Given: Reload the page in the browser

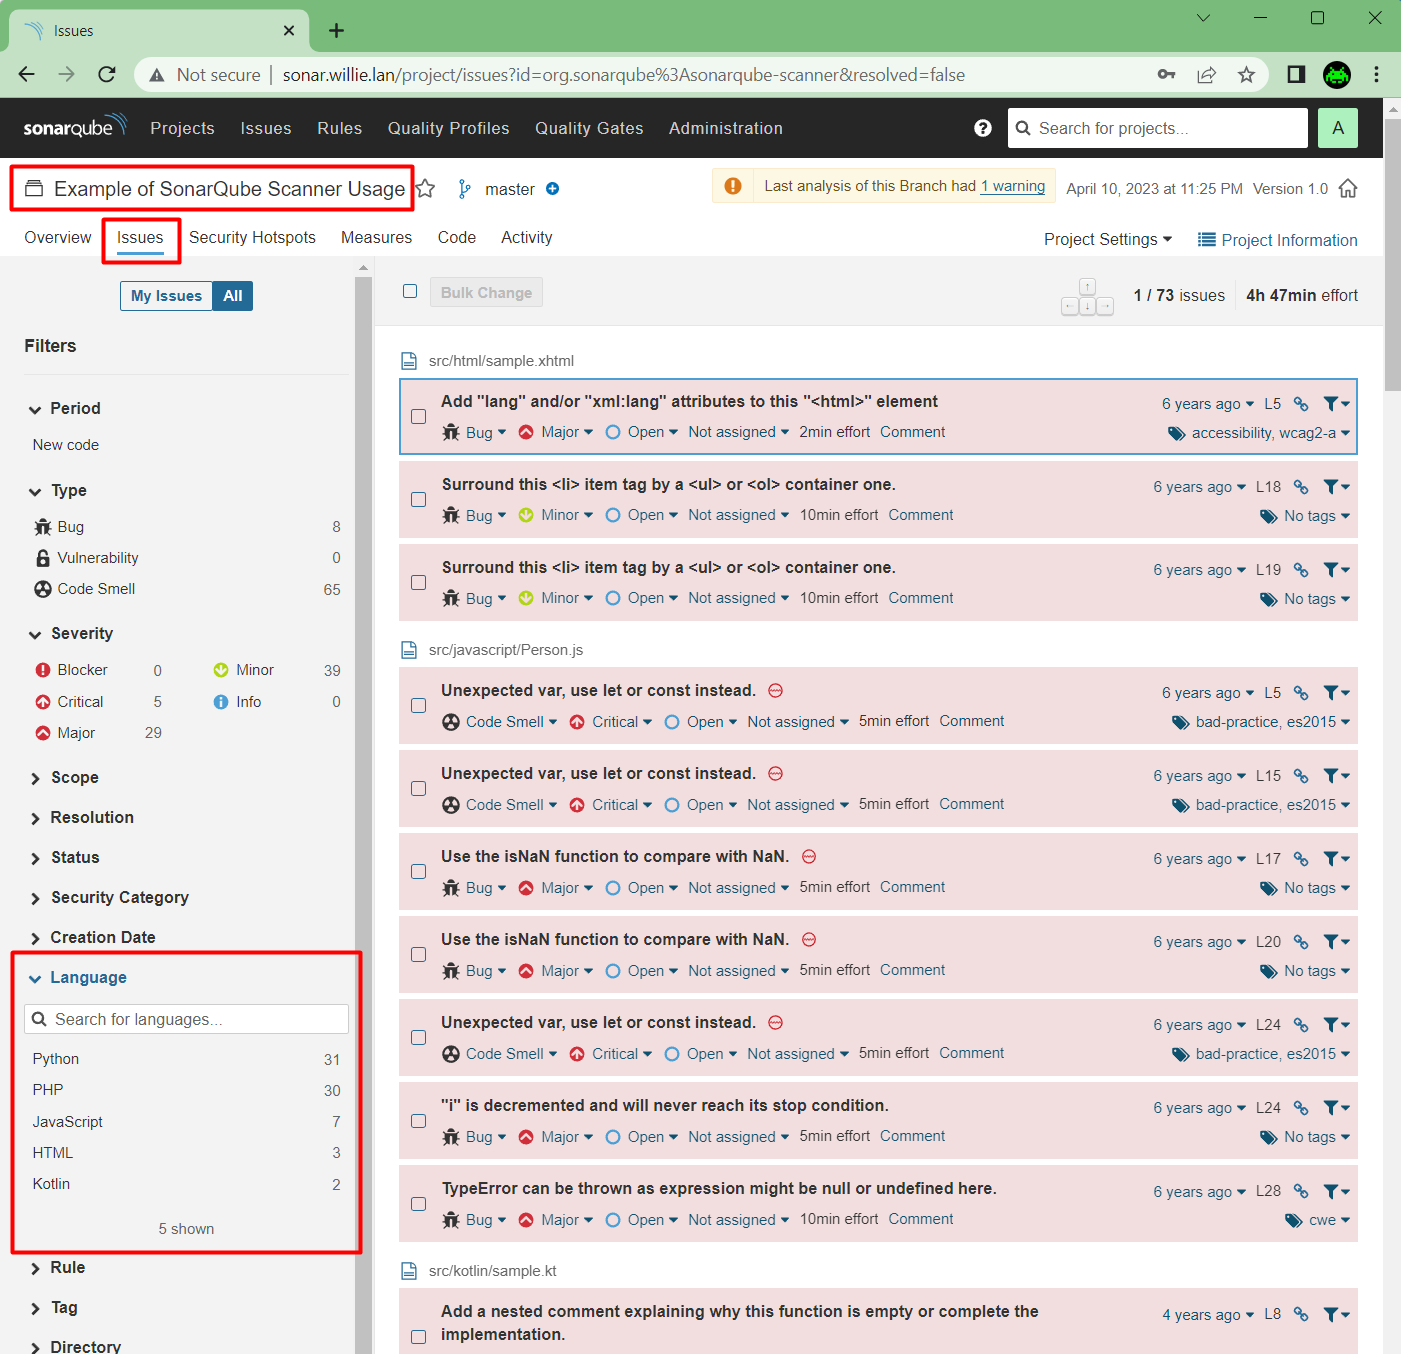Looking at the screenshot, I should pyautogui.click(x=107, y=74).
